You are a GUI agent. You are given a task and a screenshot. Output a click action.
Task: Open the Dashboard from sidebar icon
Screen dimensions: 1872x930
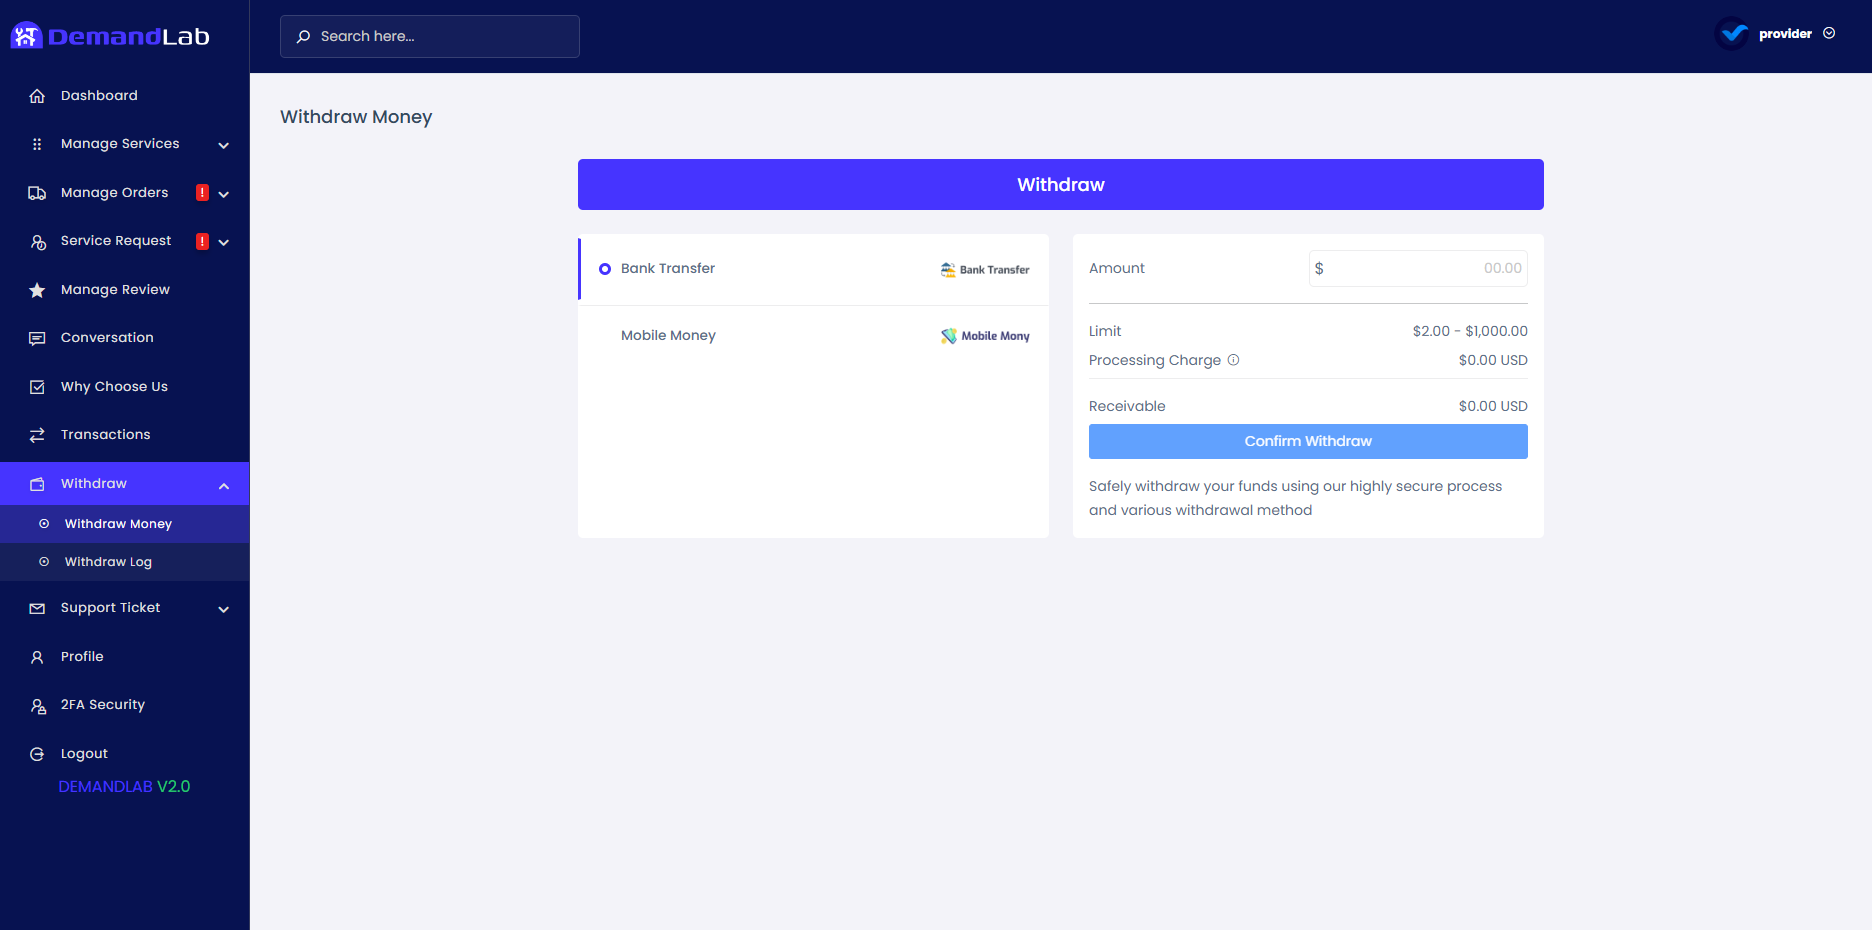pyautogui.click(x=37, y=95)
